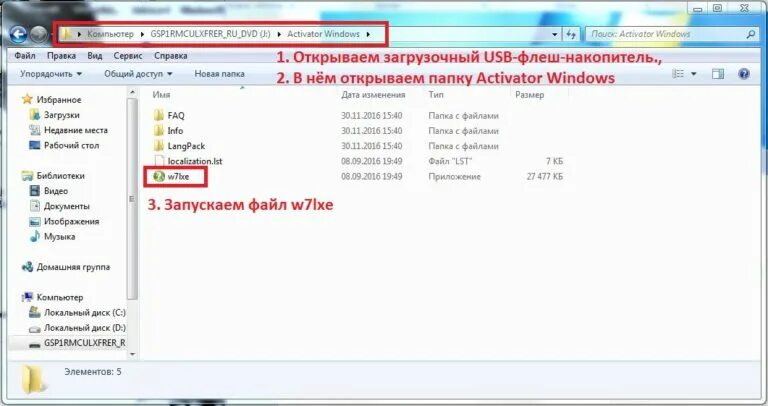Image resolution: width=768 pixels, height=406 pixels.
Task: Open the Изображения library
Action: (x=64, y=221)
